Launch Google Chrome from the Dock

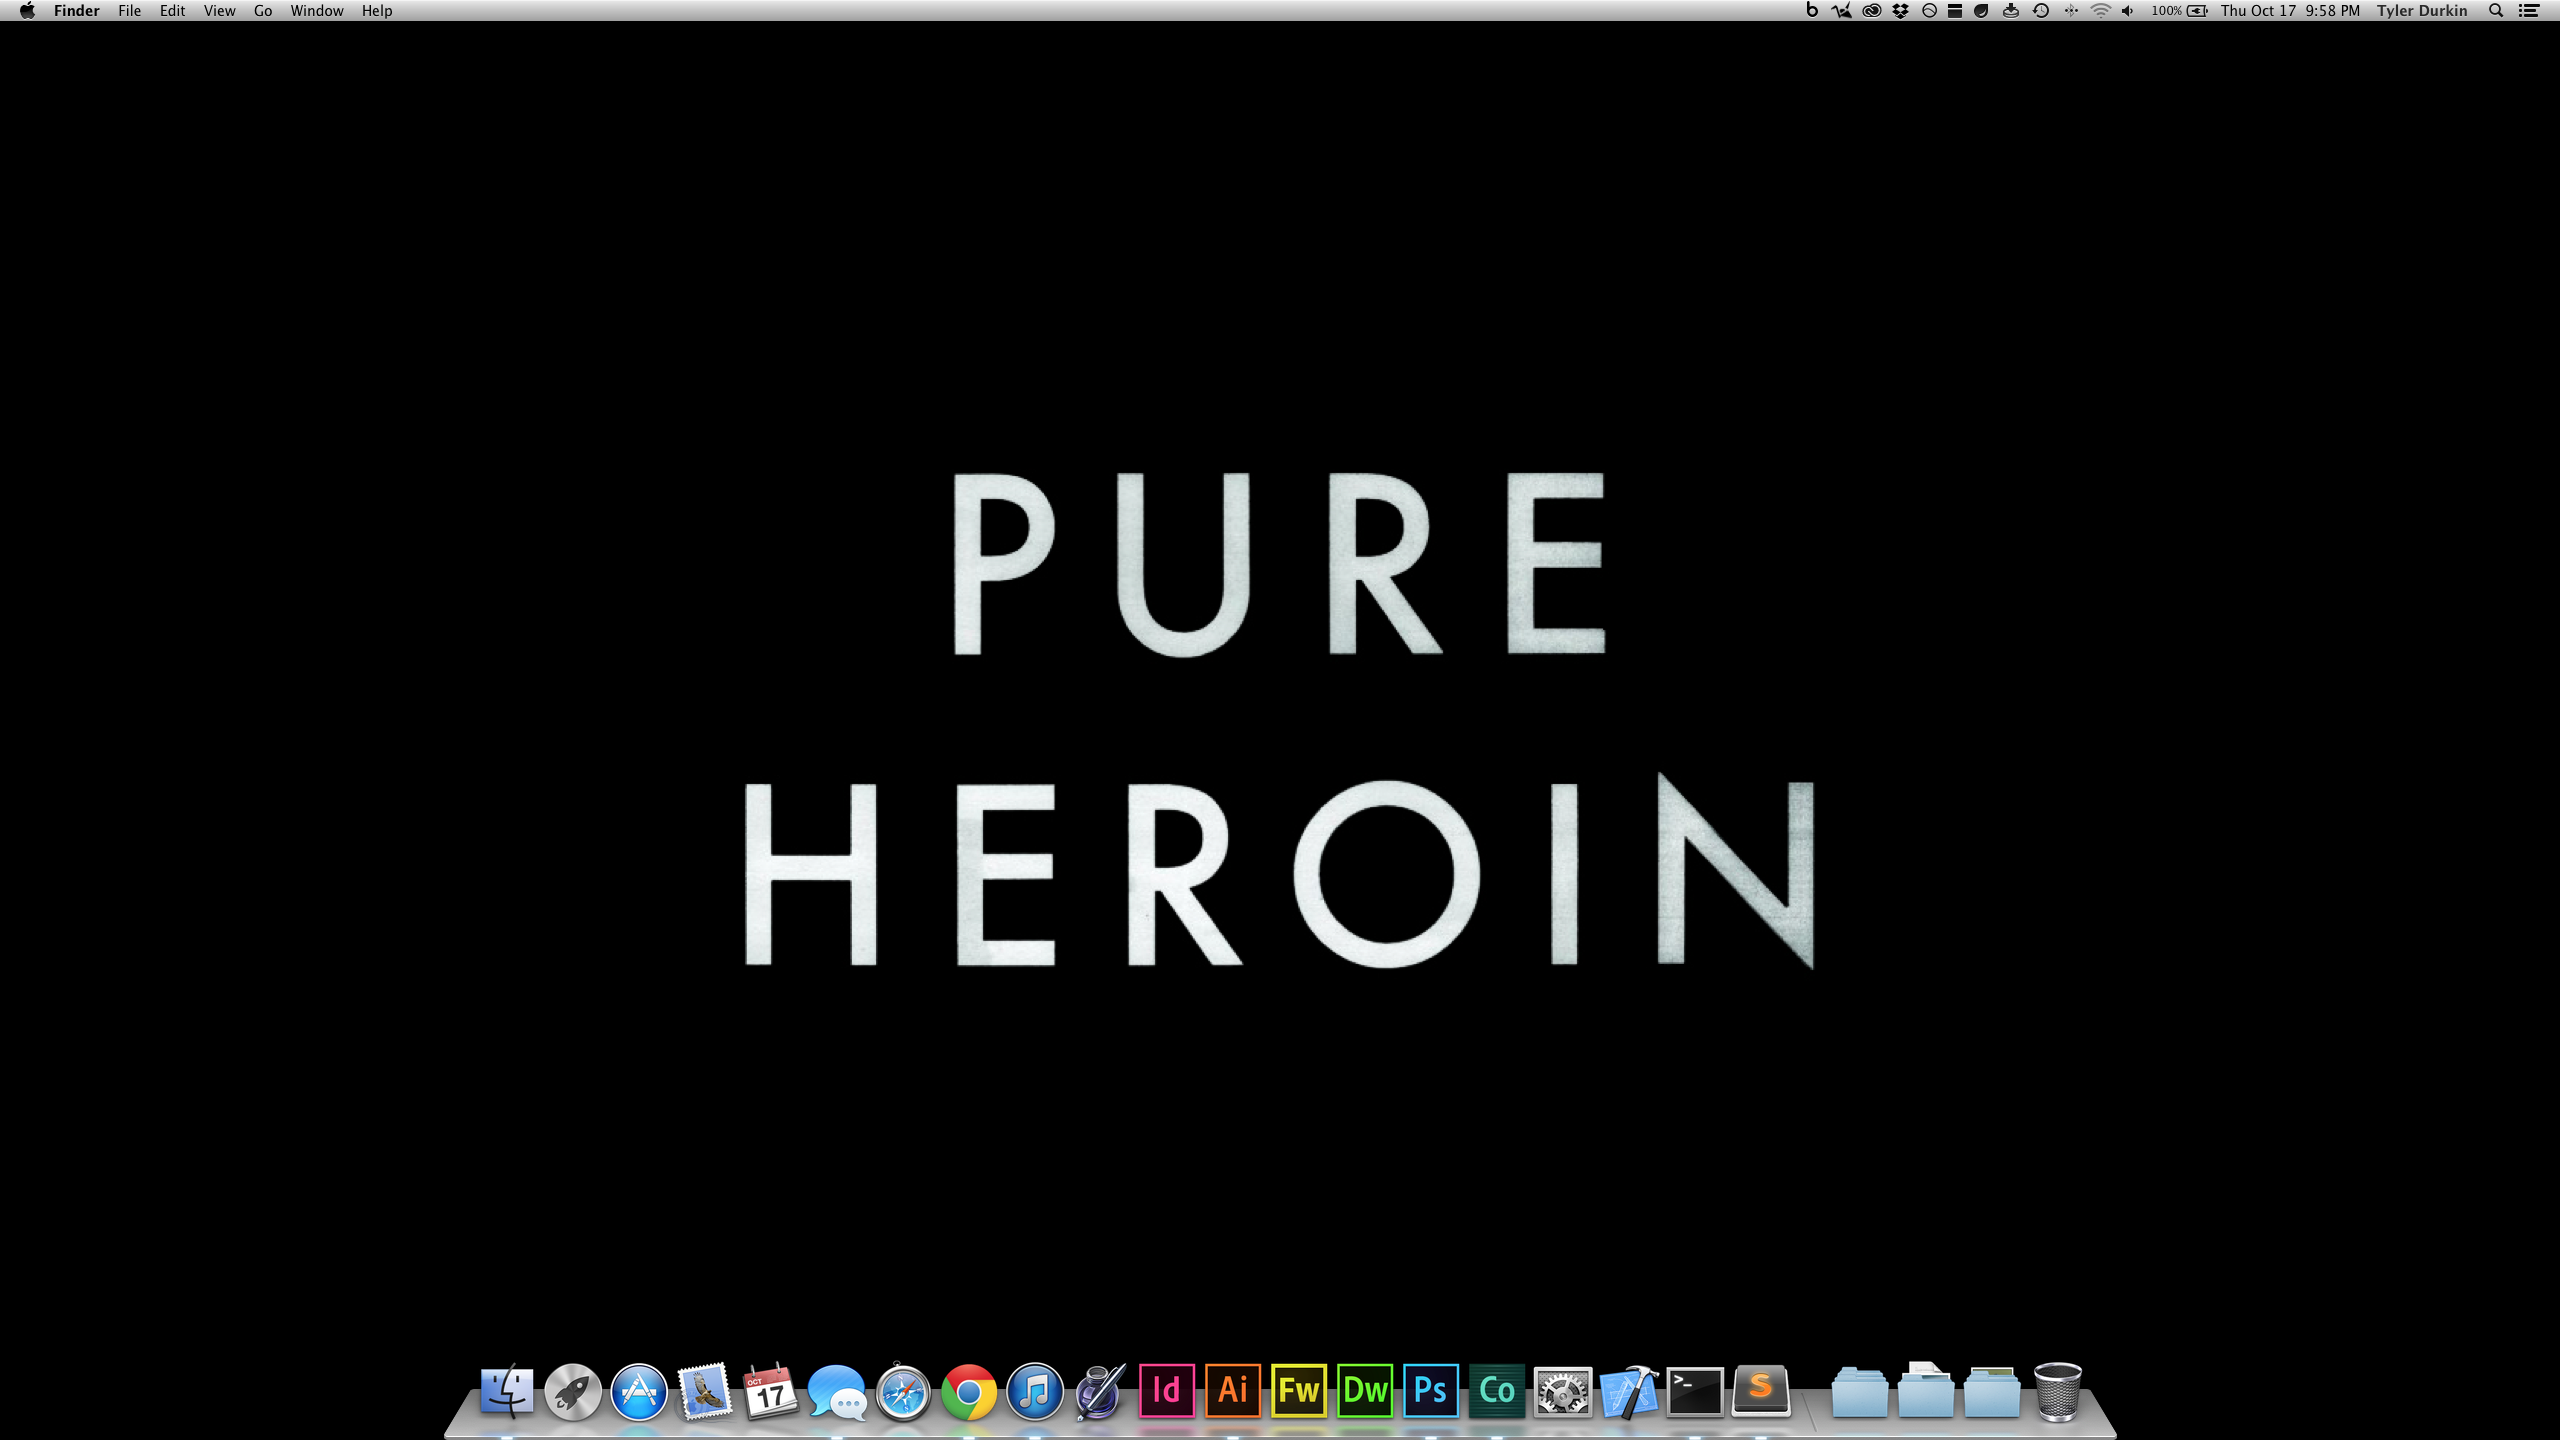click(x=969, y=1391)
